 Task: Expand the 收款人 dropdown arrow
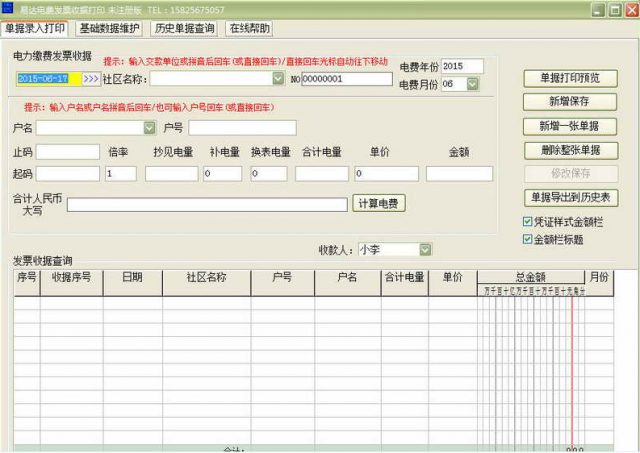425,249
